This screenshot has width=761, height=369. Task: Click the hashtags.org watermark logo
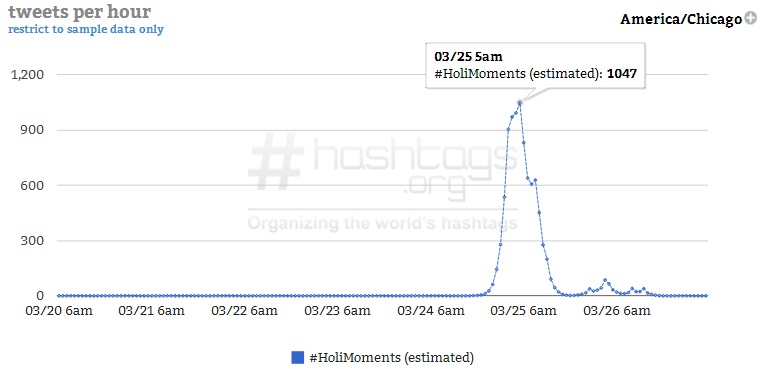pyautogui.click(x=383, y=182)
